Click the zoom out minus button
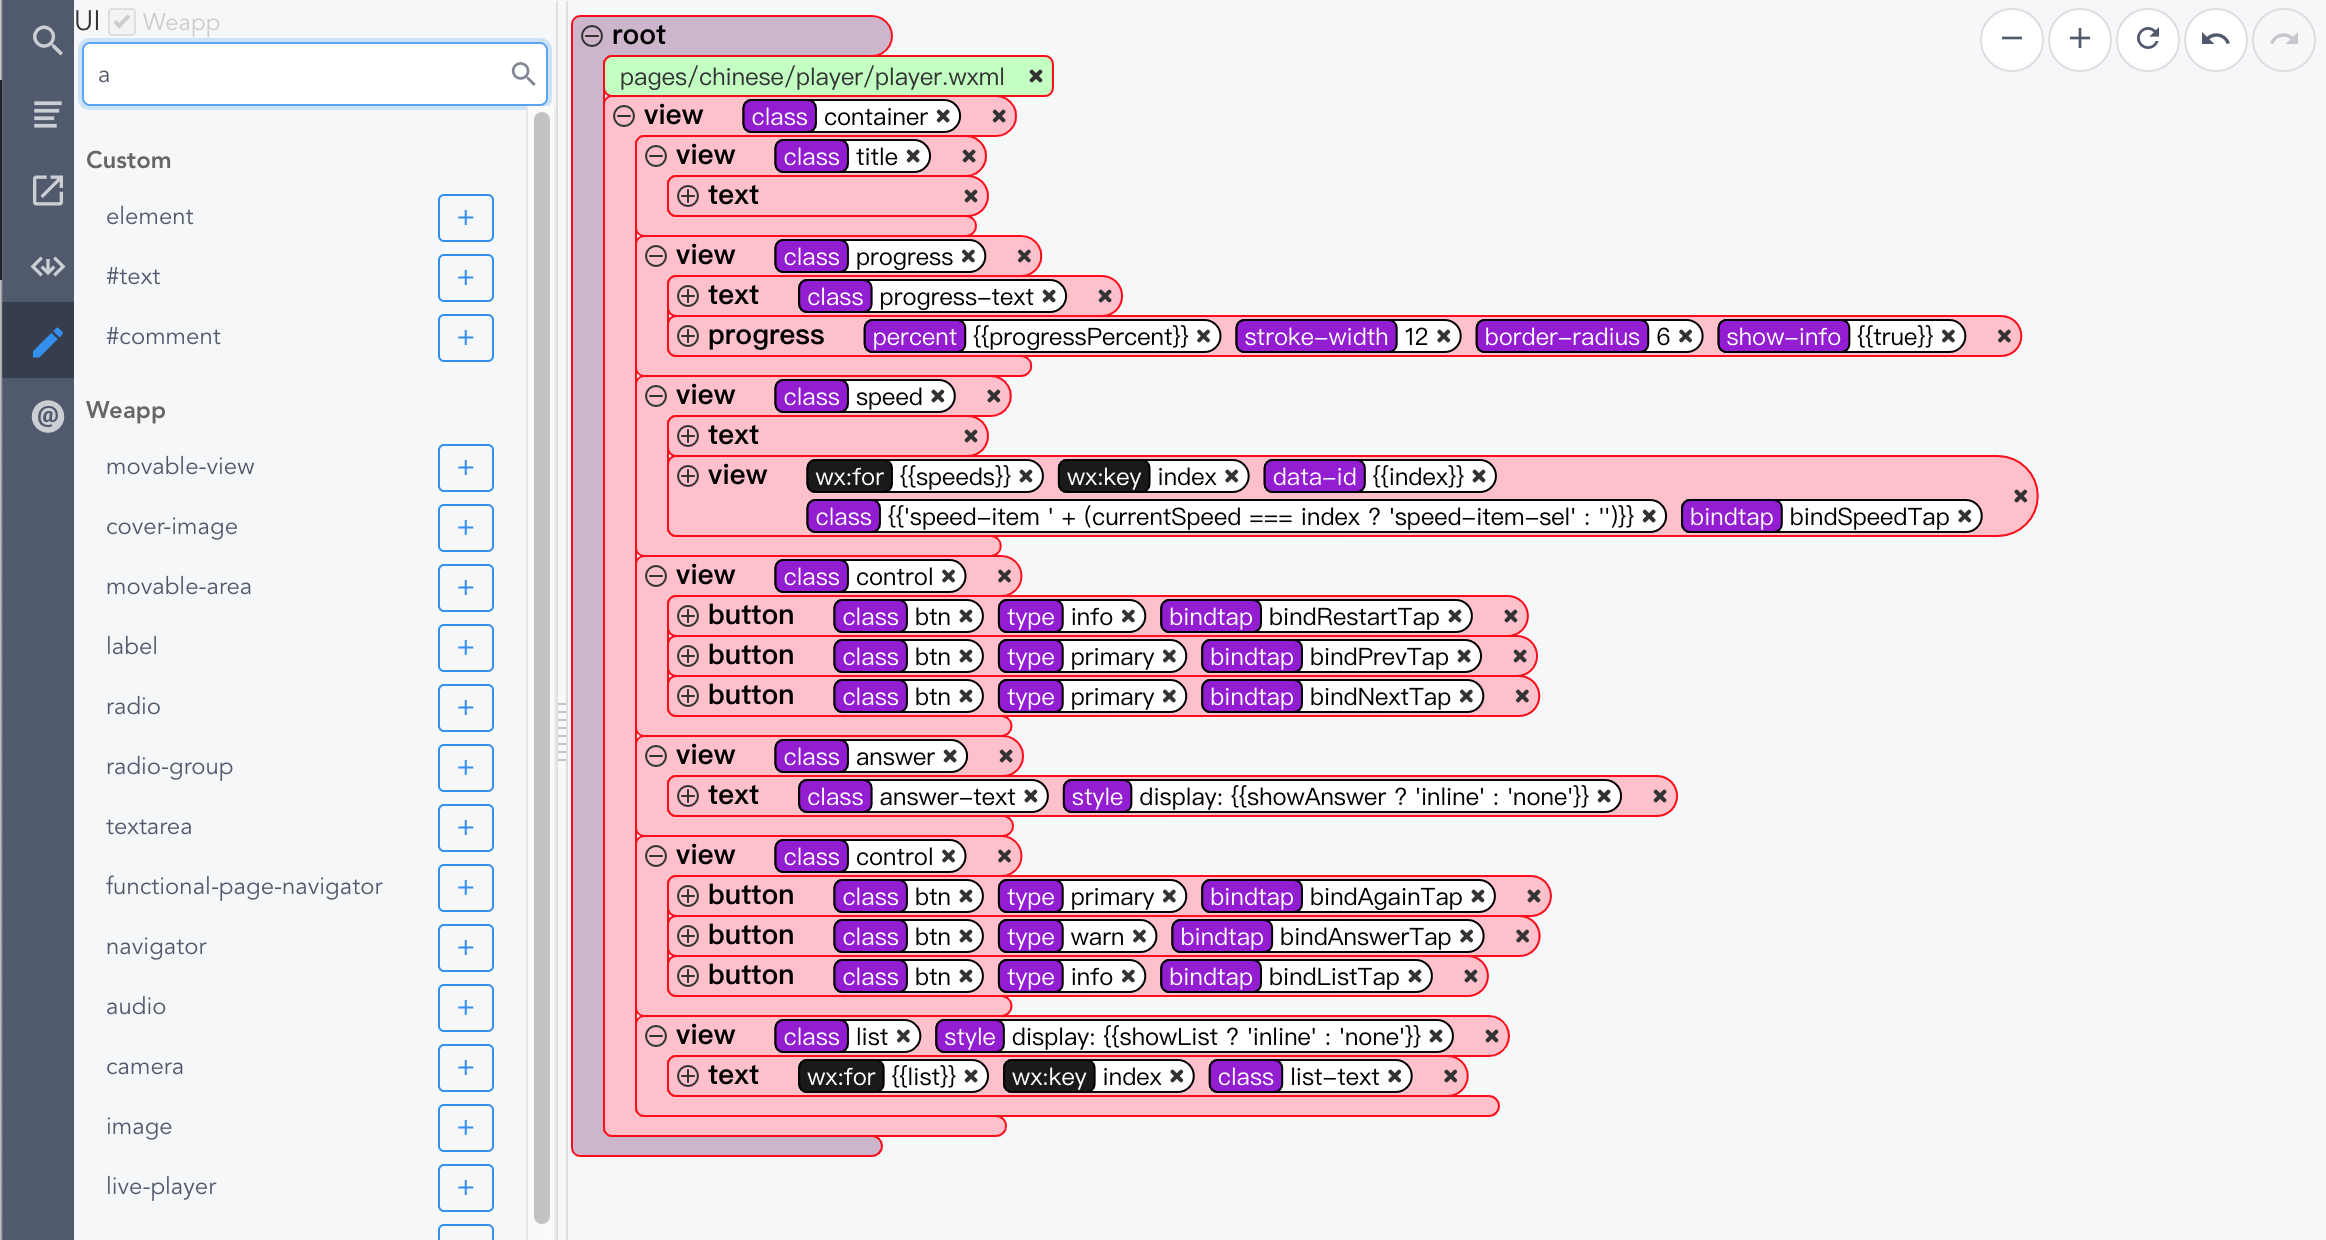The width and height of the screenshot is (2326, 1240). click(x=2011, y=40)
